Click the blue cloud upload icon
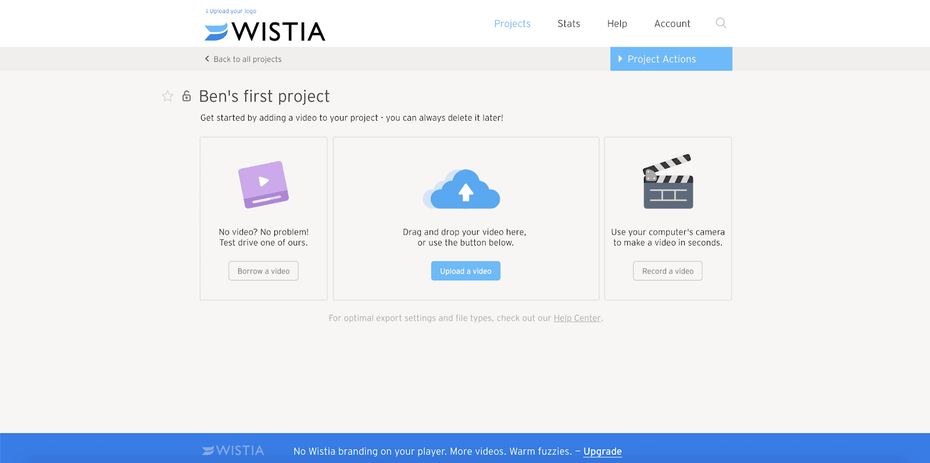Image resolution: width=930 pixels, height=463 pixels. point(461,189)
